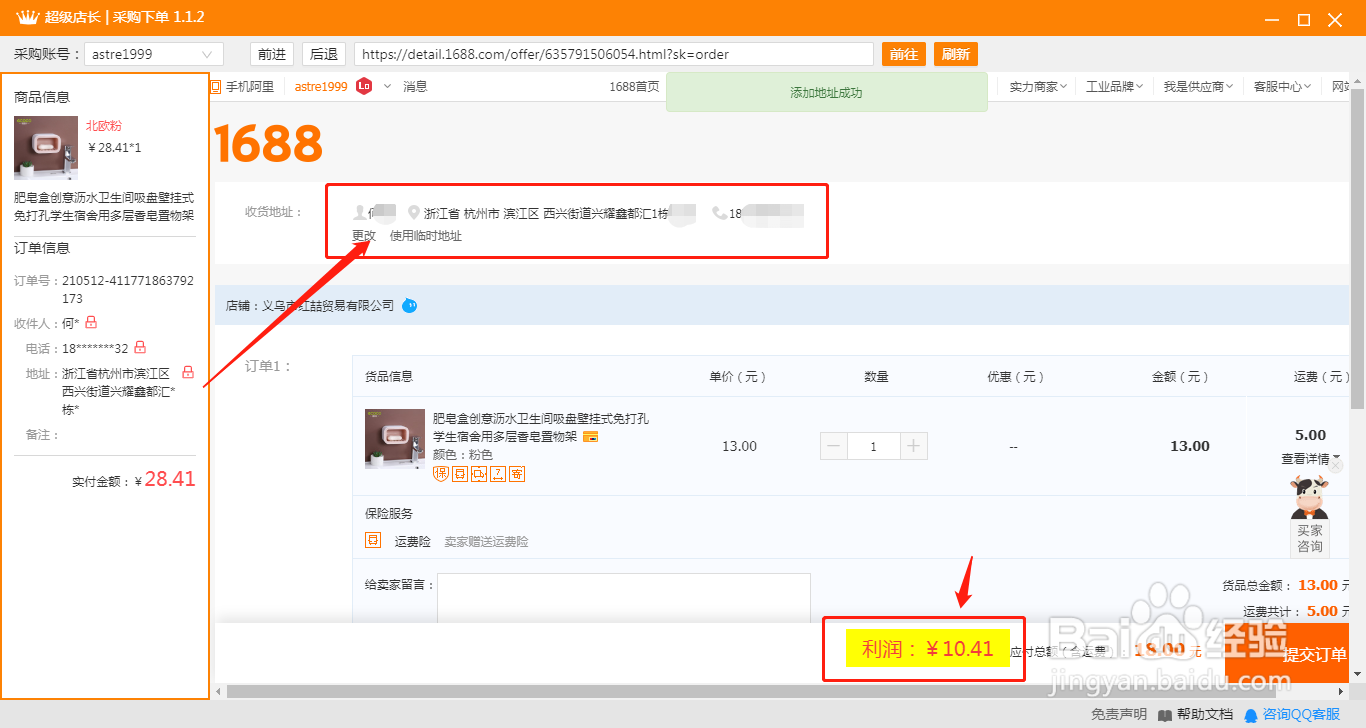Click 使用临时地址 link
Screen dimensions: 1366x728
(426, 236)
